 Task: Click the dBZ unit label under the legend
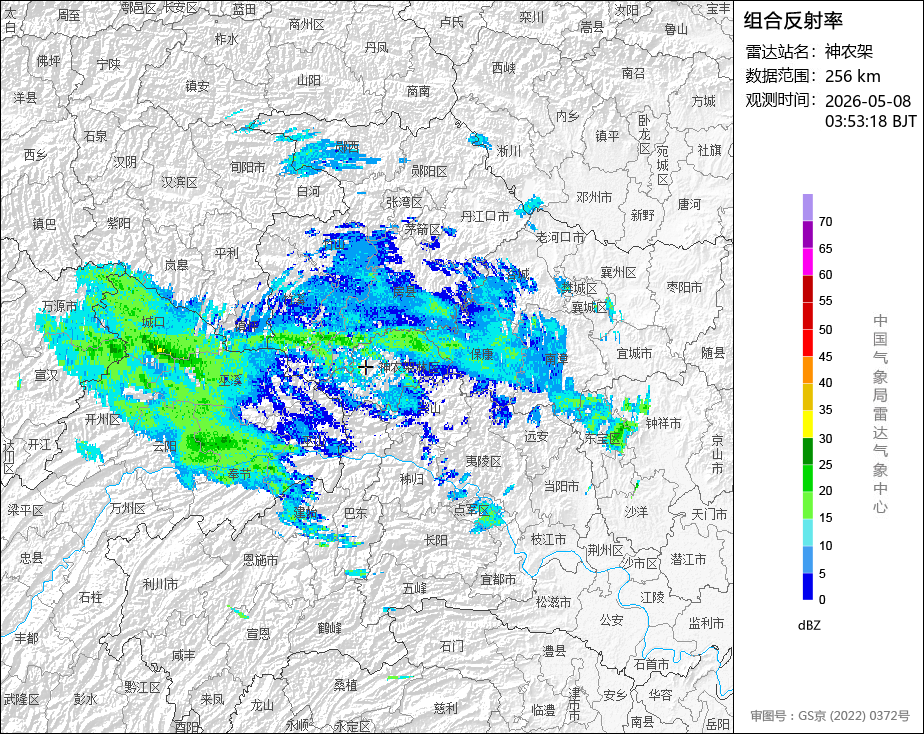tap(809, 626)
